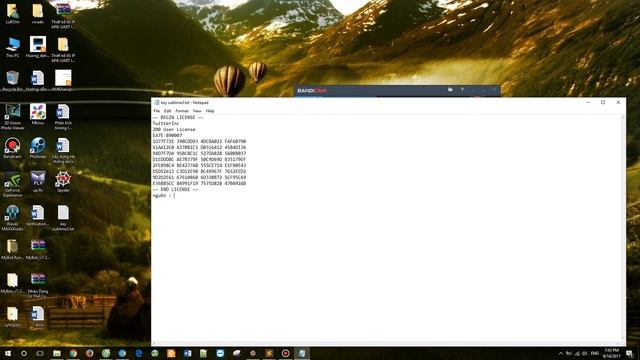Click the 'EA7E-890007' line in Notepad
The width and height of the screenshot is (640, 360).
coord(167,136)
